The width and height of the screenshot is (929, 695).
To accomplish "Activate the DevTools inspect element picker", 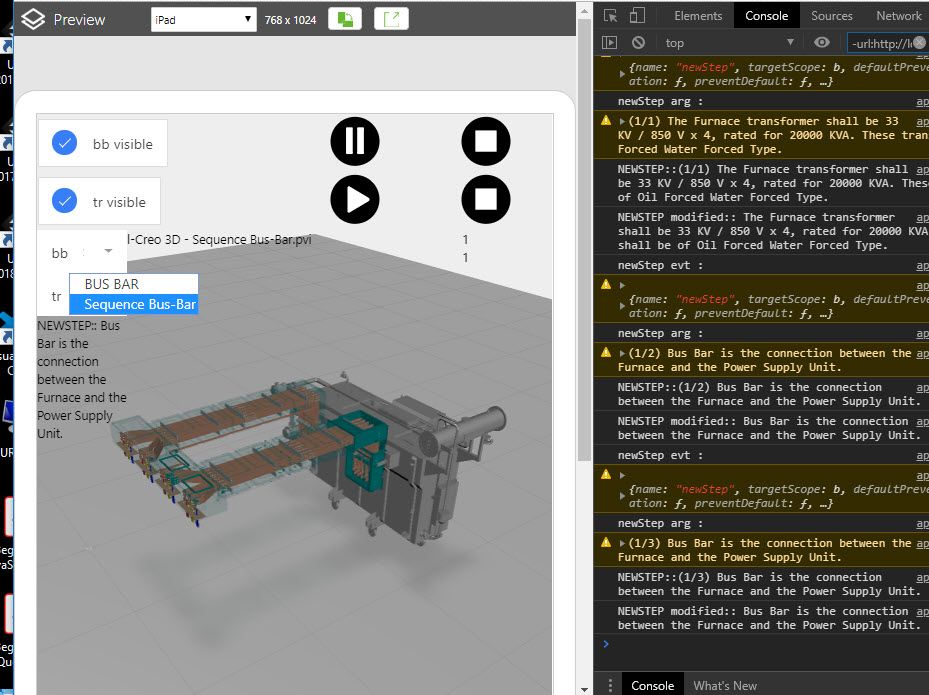I will pos(610,16).
